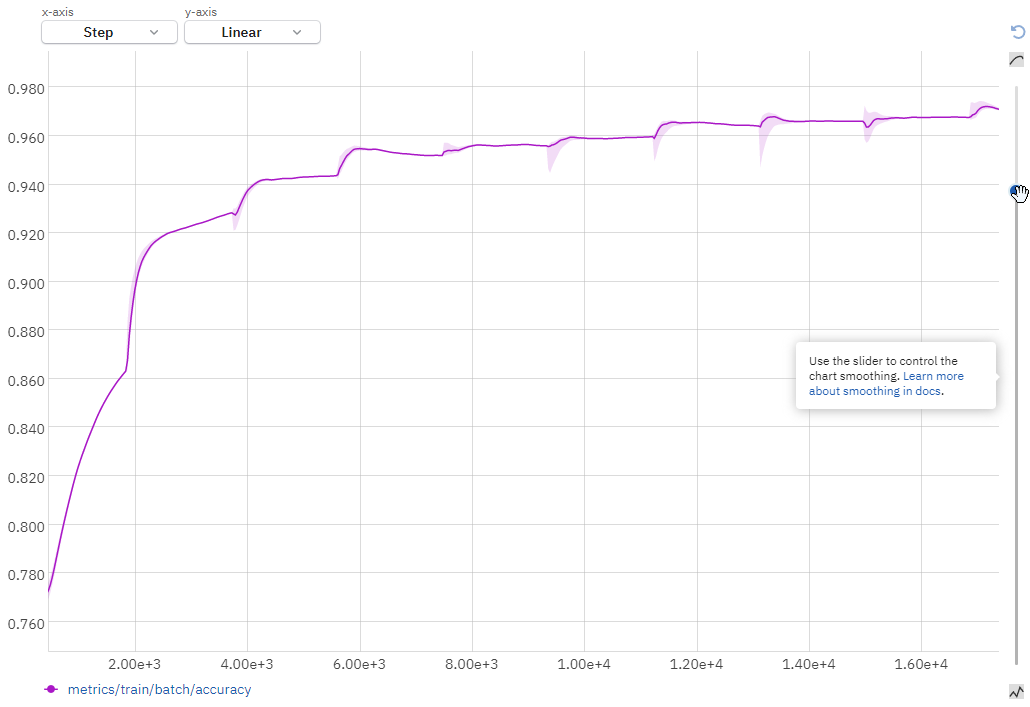Click the smooth curve icon above slider
This screenshot has width=1030, height=707.
(x=1017, y=60)
